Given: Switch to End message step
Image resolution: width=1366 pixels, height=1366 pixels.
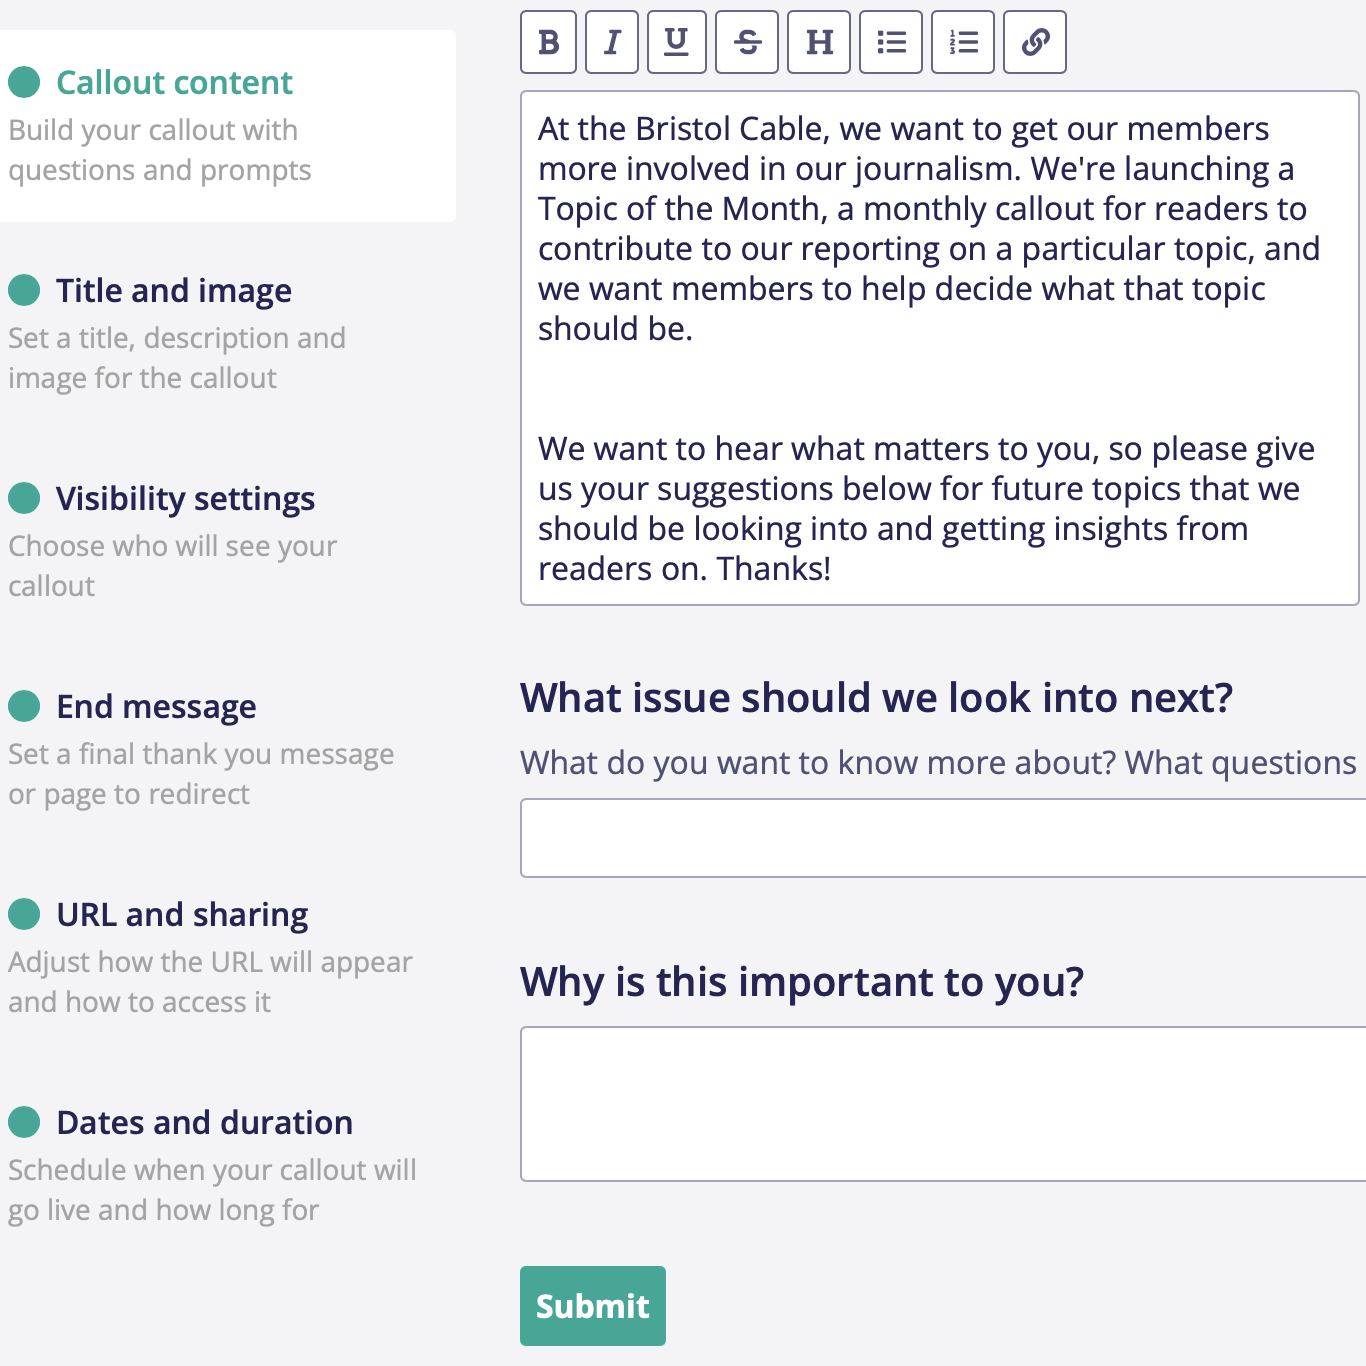Looking at the screenshot, I should click(156, 706).
